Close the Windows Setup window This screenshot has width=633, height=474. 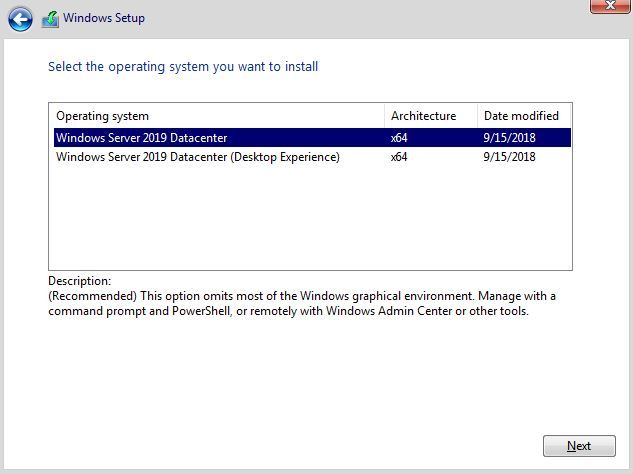tap(610, 6)
